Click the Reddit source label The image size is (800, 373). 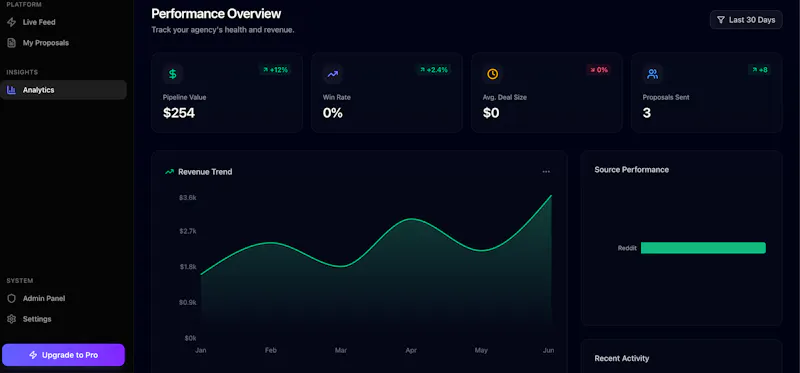click(x=627, y=248)
